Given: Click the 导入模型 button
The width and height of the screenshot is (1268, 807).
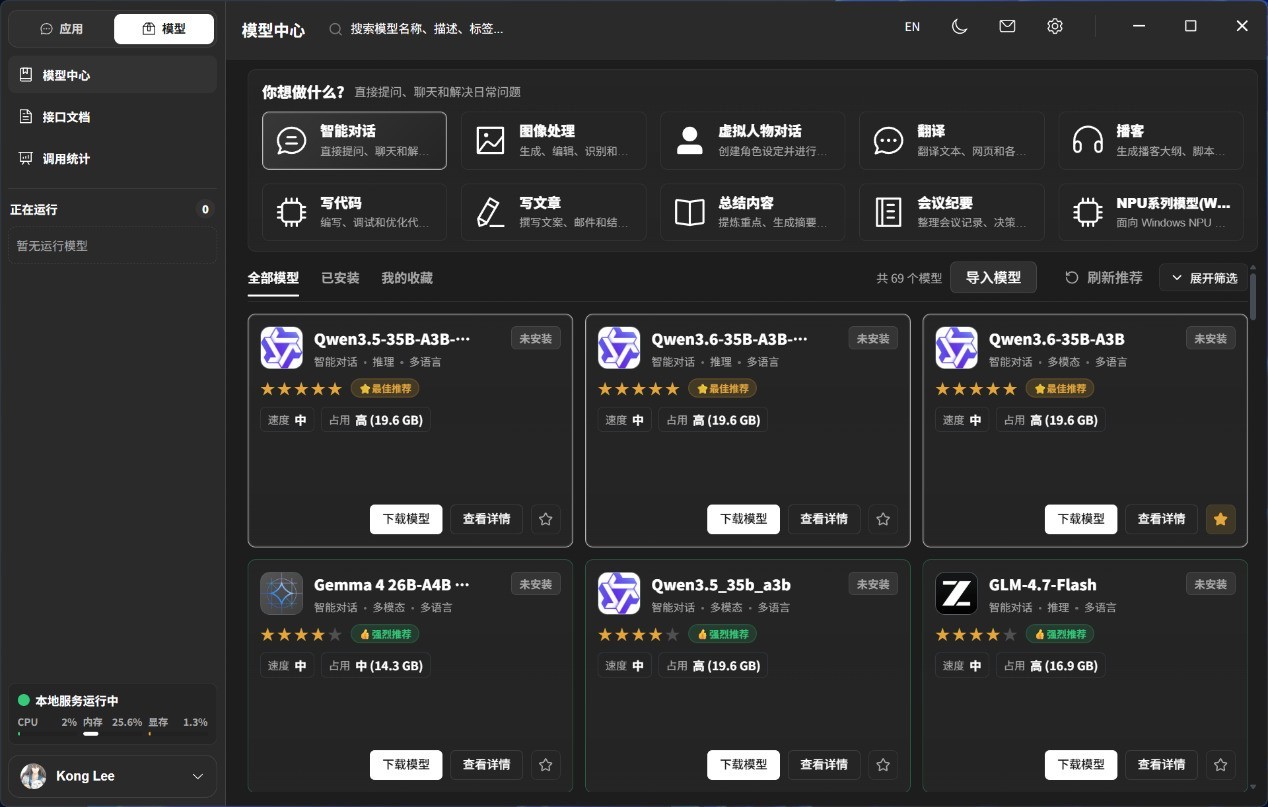Looking at the screenshot, I should (x=993, y=277).
